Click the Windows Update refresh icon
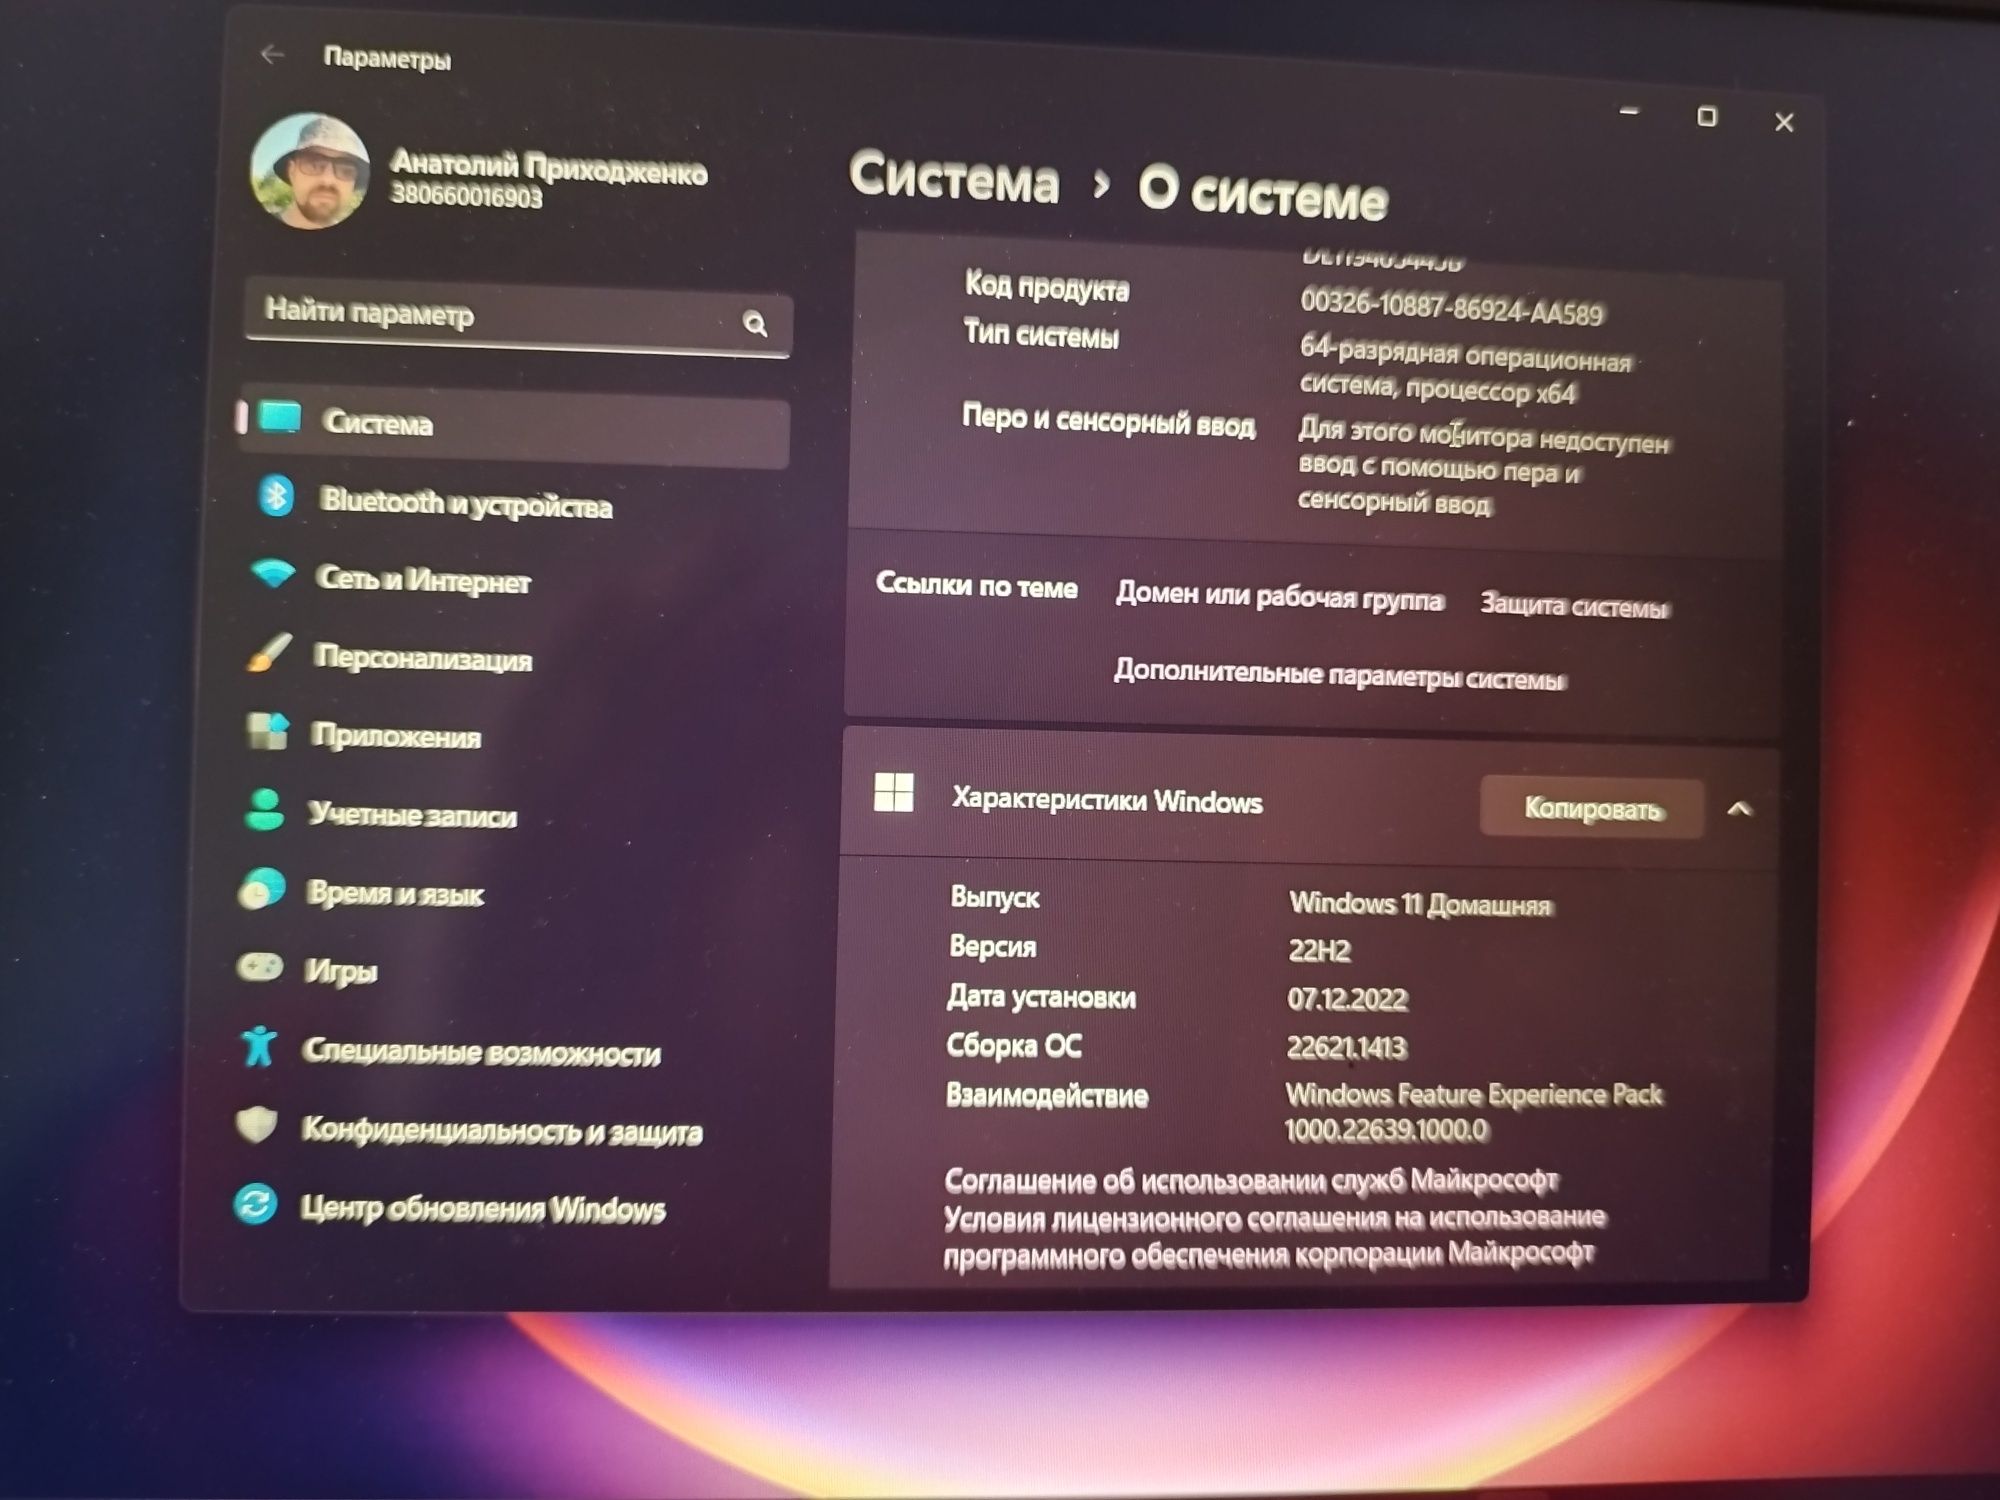The width and height of the screenshot is (2000, 1500). tap(255, 1203)
